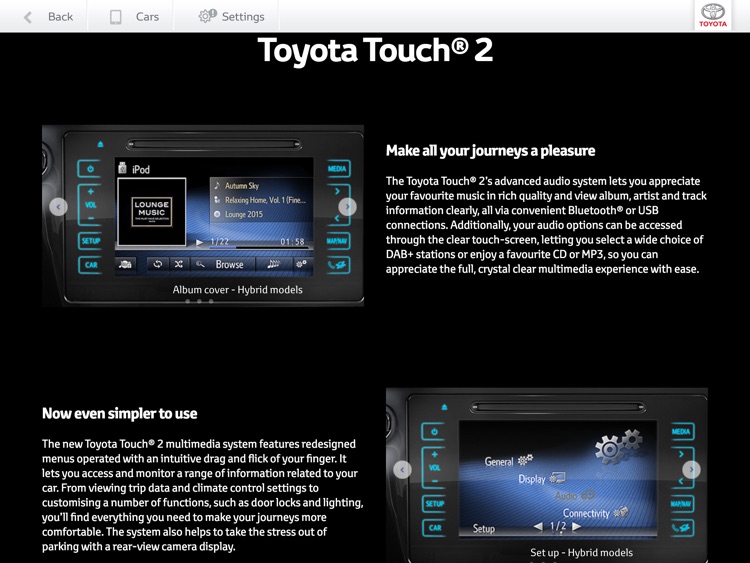Open Settings with the gear icon

click(x=232, y=17)
